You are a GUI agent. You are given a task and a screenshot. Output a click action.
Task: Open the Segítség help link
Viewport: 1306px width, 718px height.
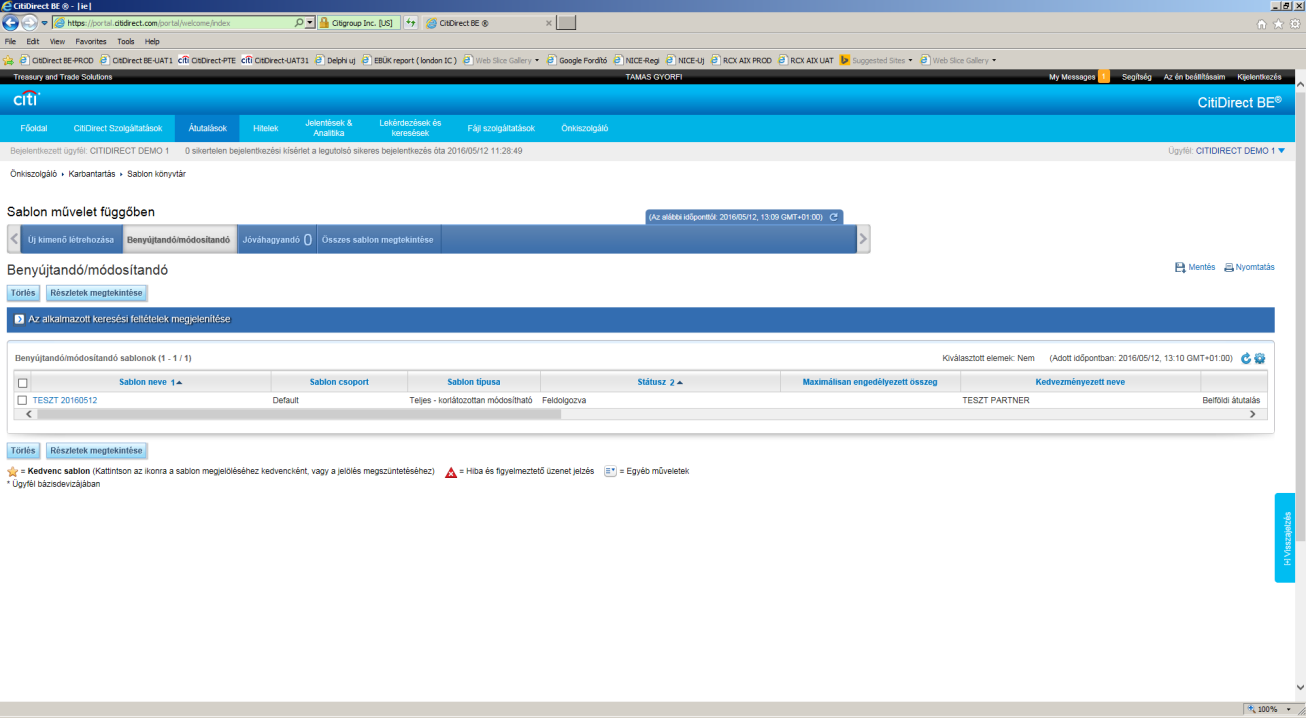(x=1136, y=77)
